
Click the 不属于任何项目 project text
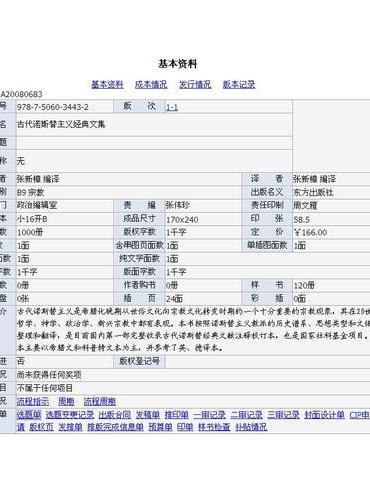tap(45, 388)
